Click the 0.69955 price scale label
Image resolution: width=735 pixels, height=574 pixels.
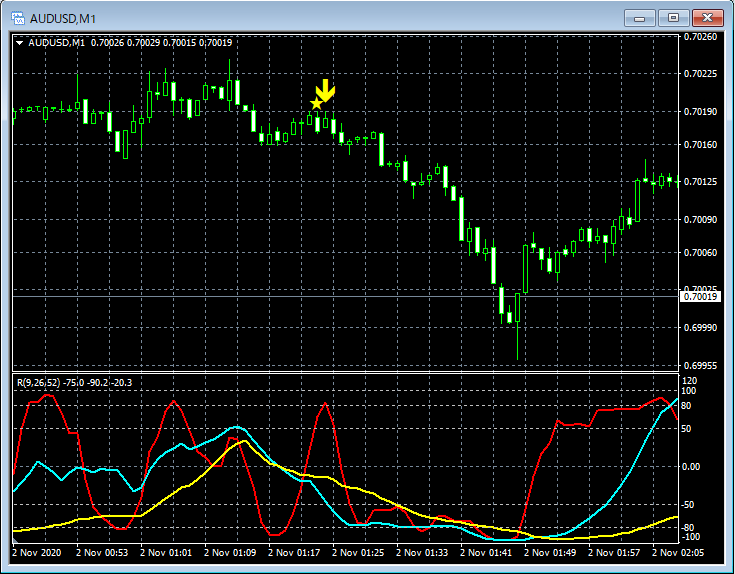[x=699, y=366]
